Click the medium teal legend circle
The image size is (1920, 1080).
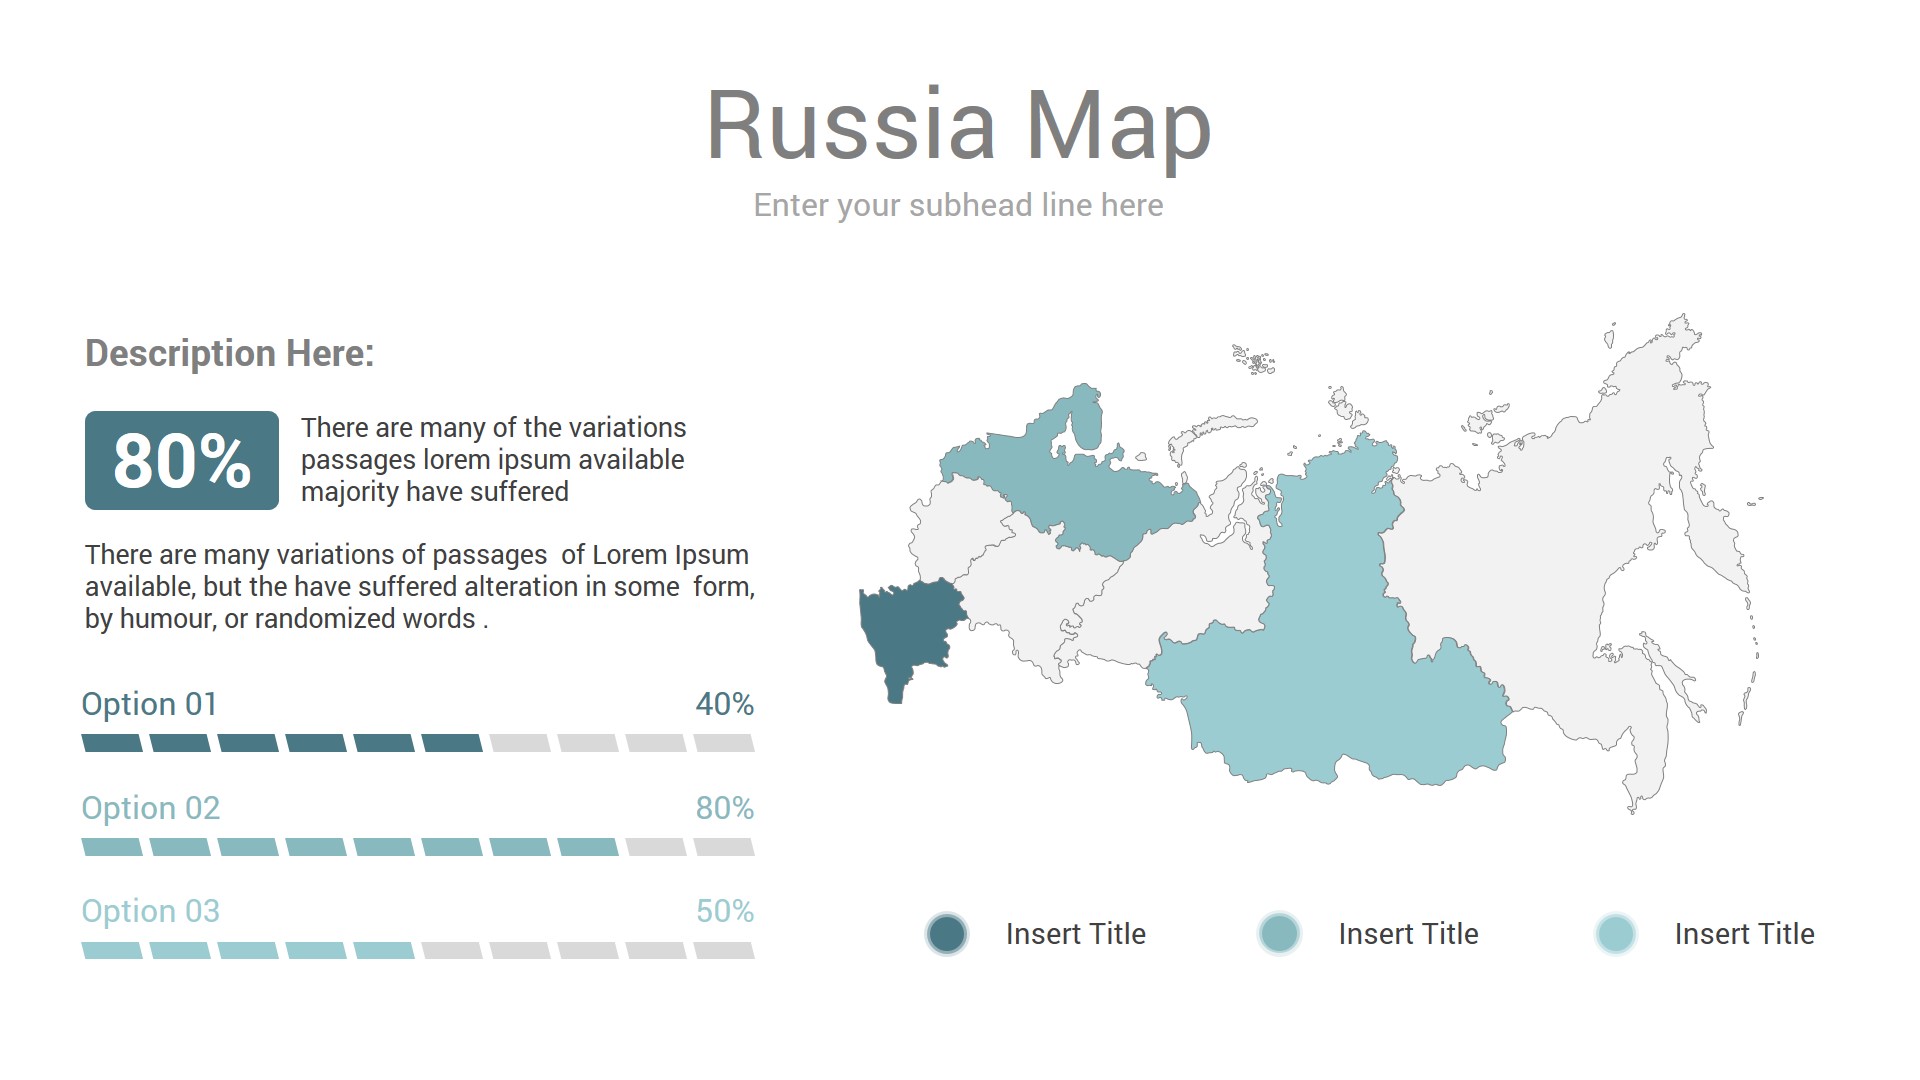(1279, 934)
